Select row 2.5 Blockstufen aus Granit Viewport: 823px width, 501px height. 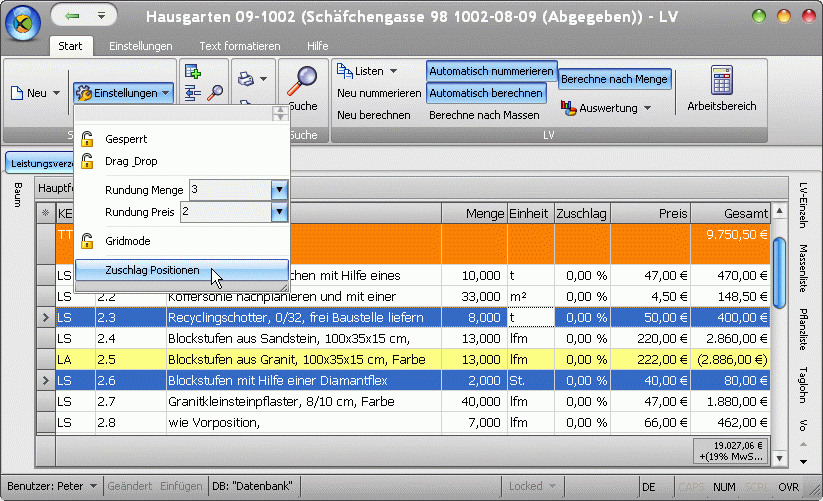[413, 359]
